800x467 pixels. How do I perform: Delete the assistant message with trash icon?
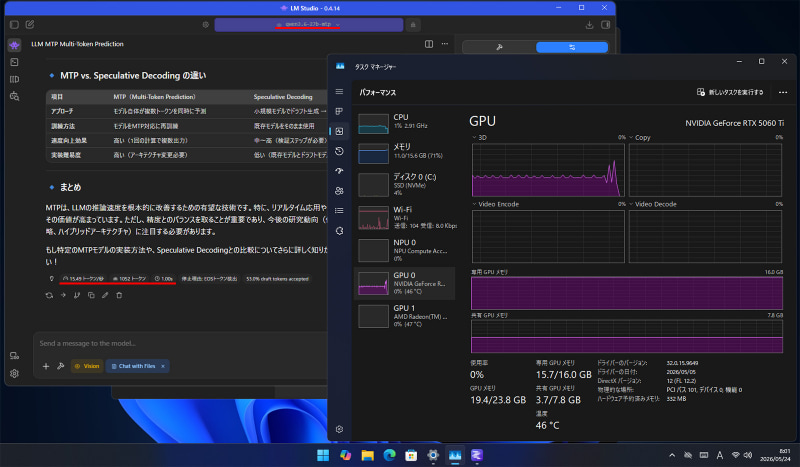pos(119,295)
